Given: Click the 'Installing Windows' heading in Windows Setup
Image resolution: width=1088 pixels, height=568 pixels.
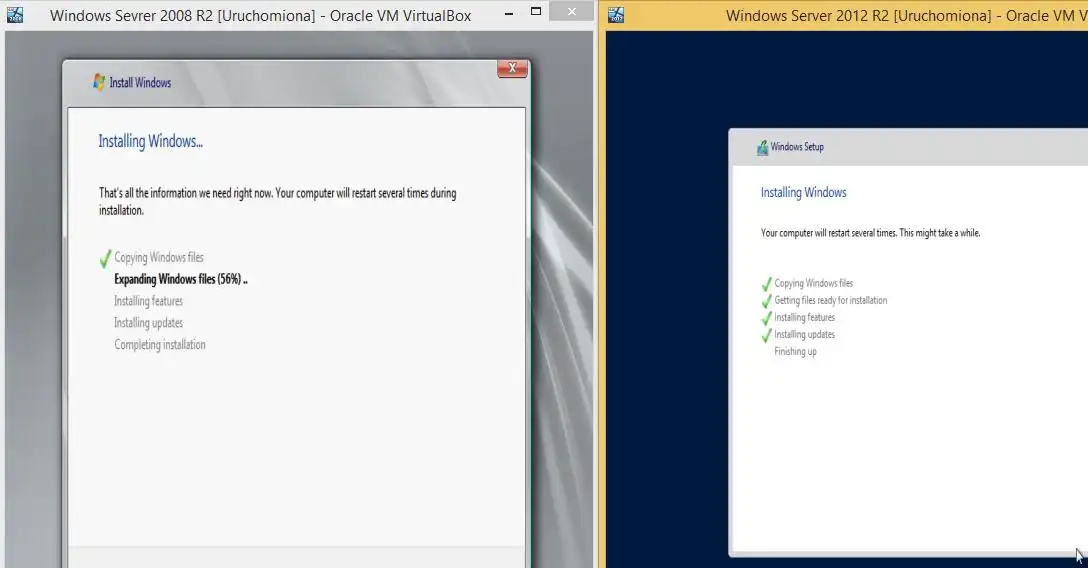Looking at the screenshot, I should 804,192.
